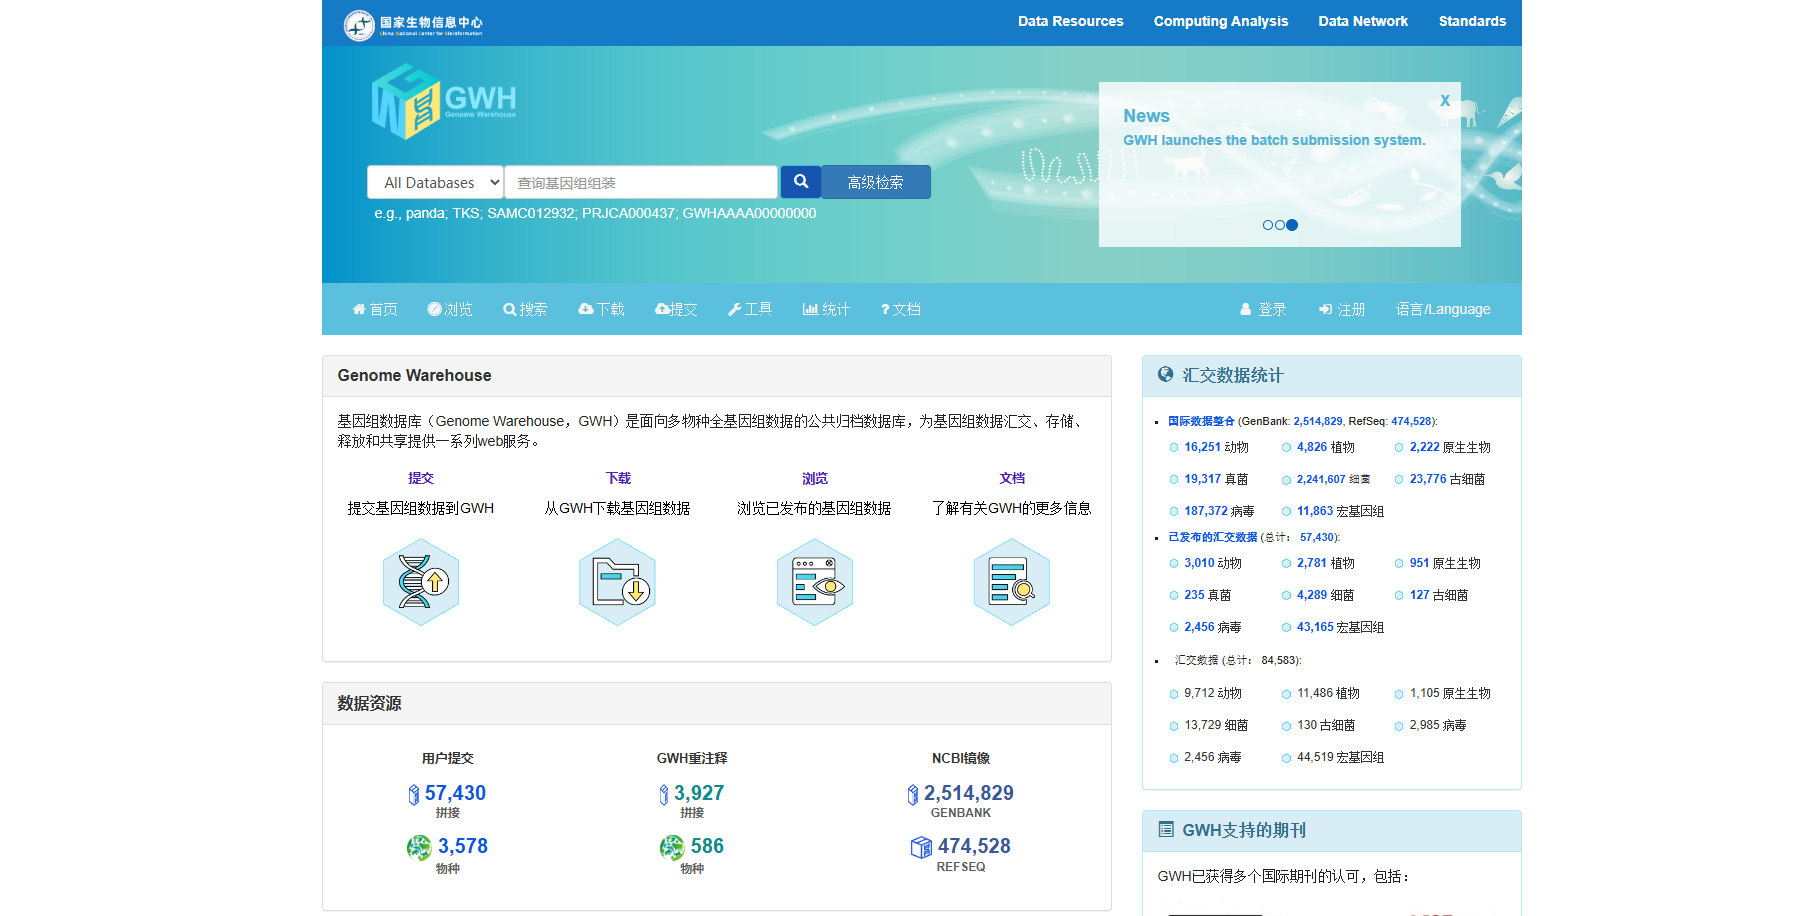The width and height of the screenshot is (1809, 916).
Task: Click the GWH Genome Warehouse logo
Action: (444, 101)
